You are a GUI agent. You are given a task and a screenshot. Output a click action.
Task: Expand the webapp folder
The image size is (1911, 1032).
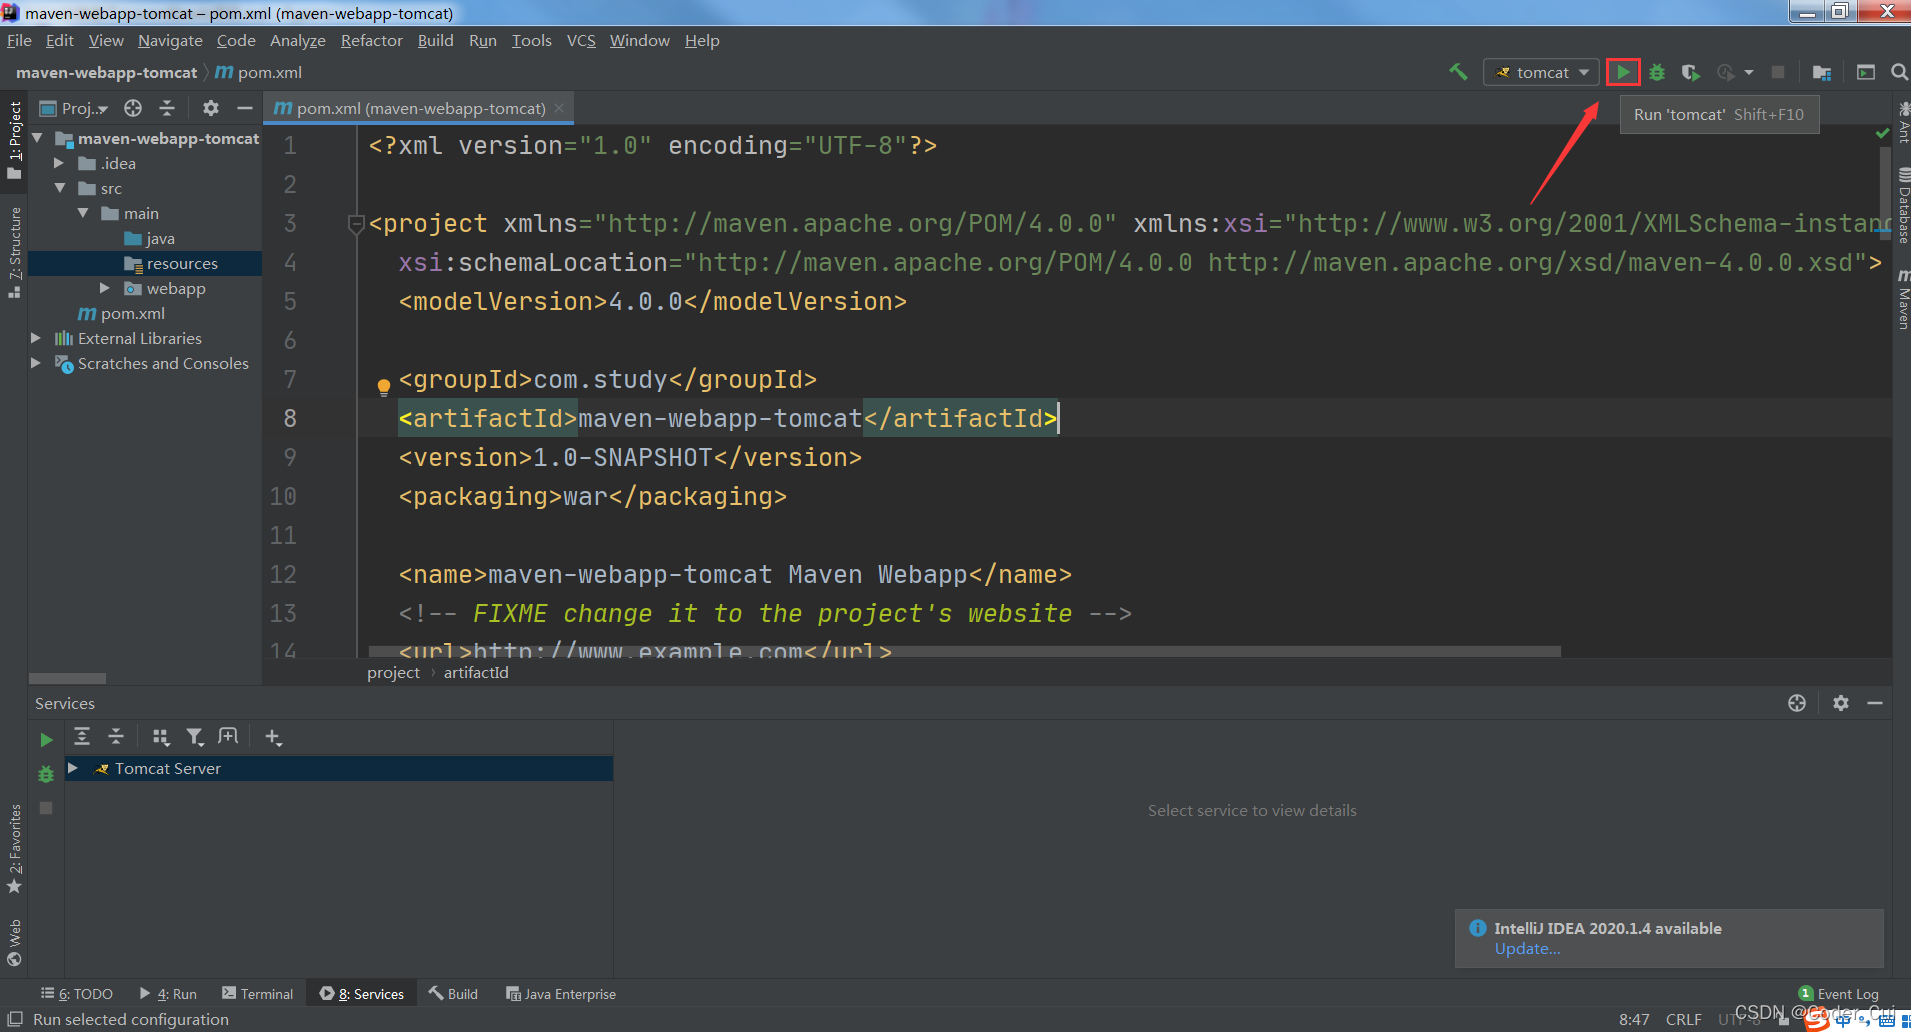[x=105, y=288]
